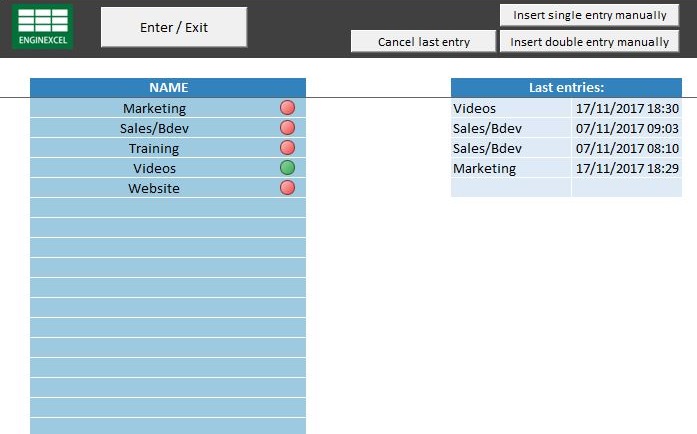This screenshot has width=697, height=434.
Task: Click the red status circle for Marketing
Action: (288, 108)
